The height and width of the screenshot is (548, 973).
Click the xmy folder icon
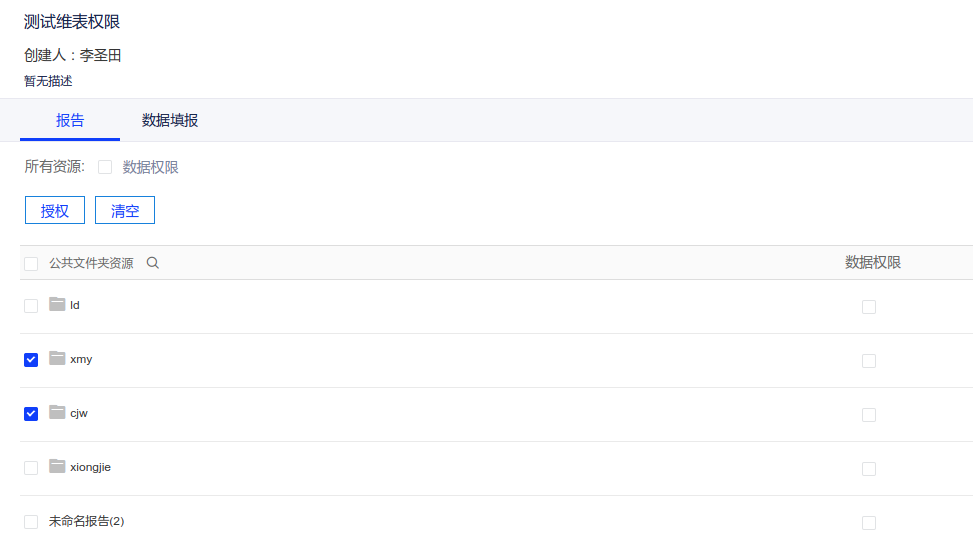click(x=57, y=358)
